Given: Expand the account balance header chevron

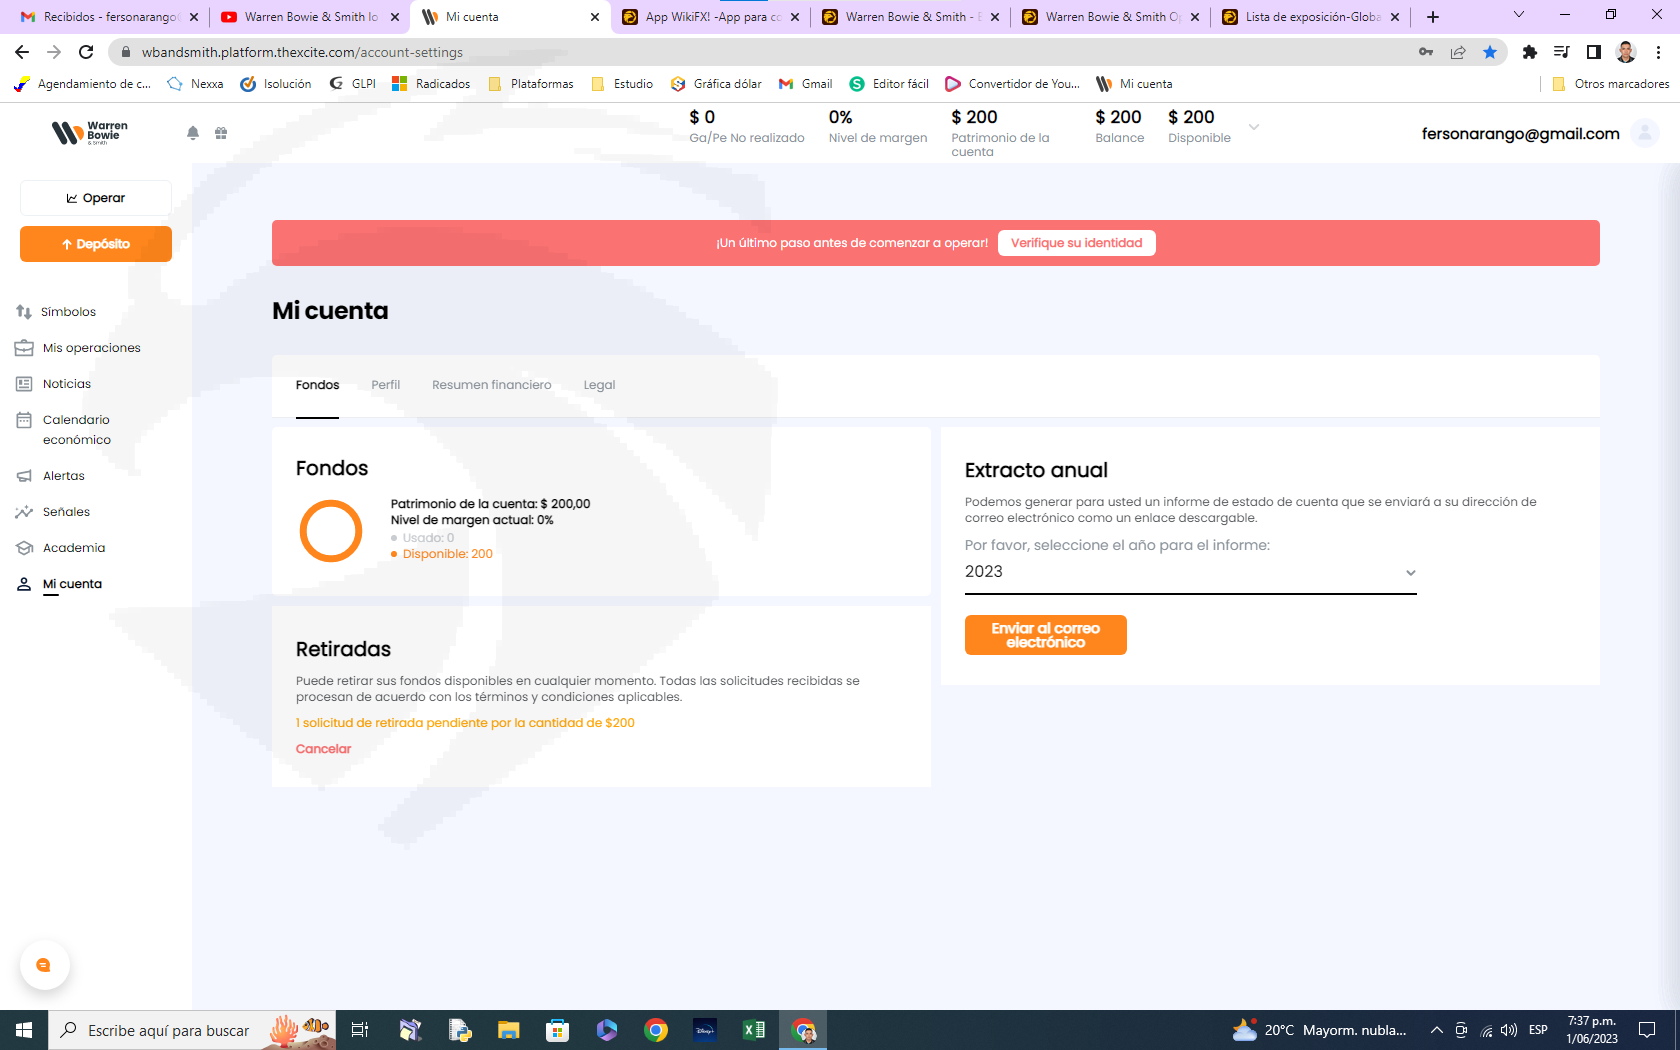Looking at the screenshot, I should pyautogui.click(x=1254, y=127).
